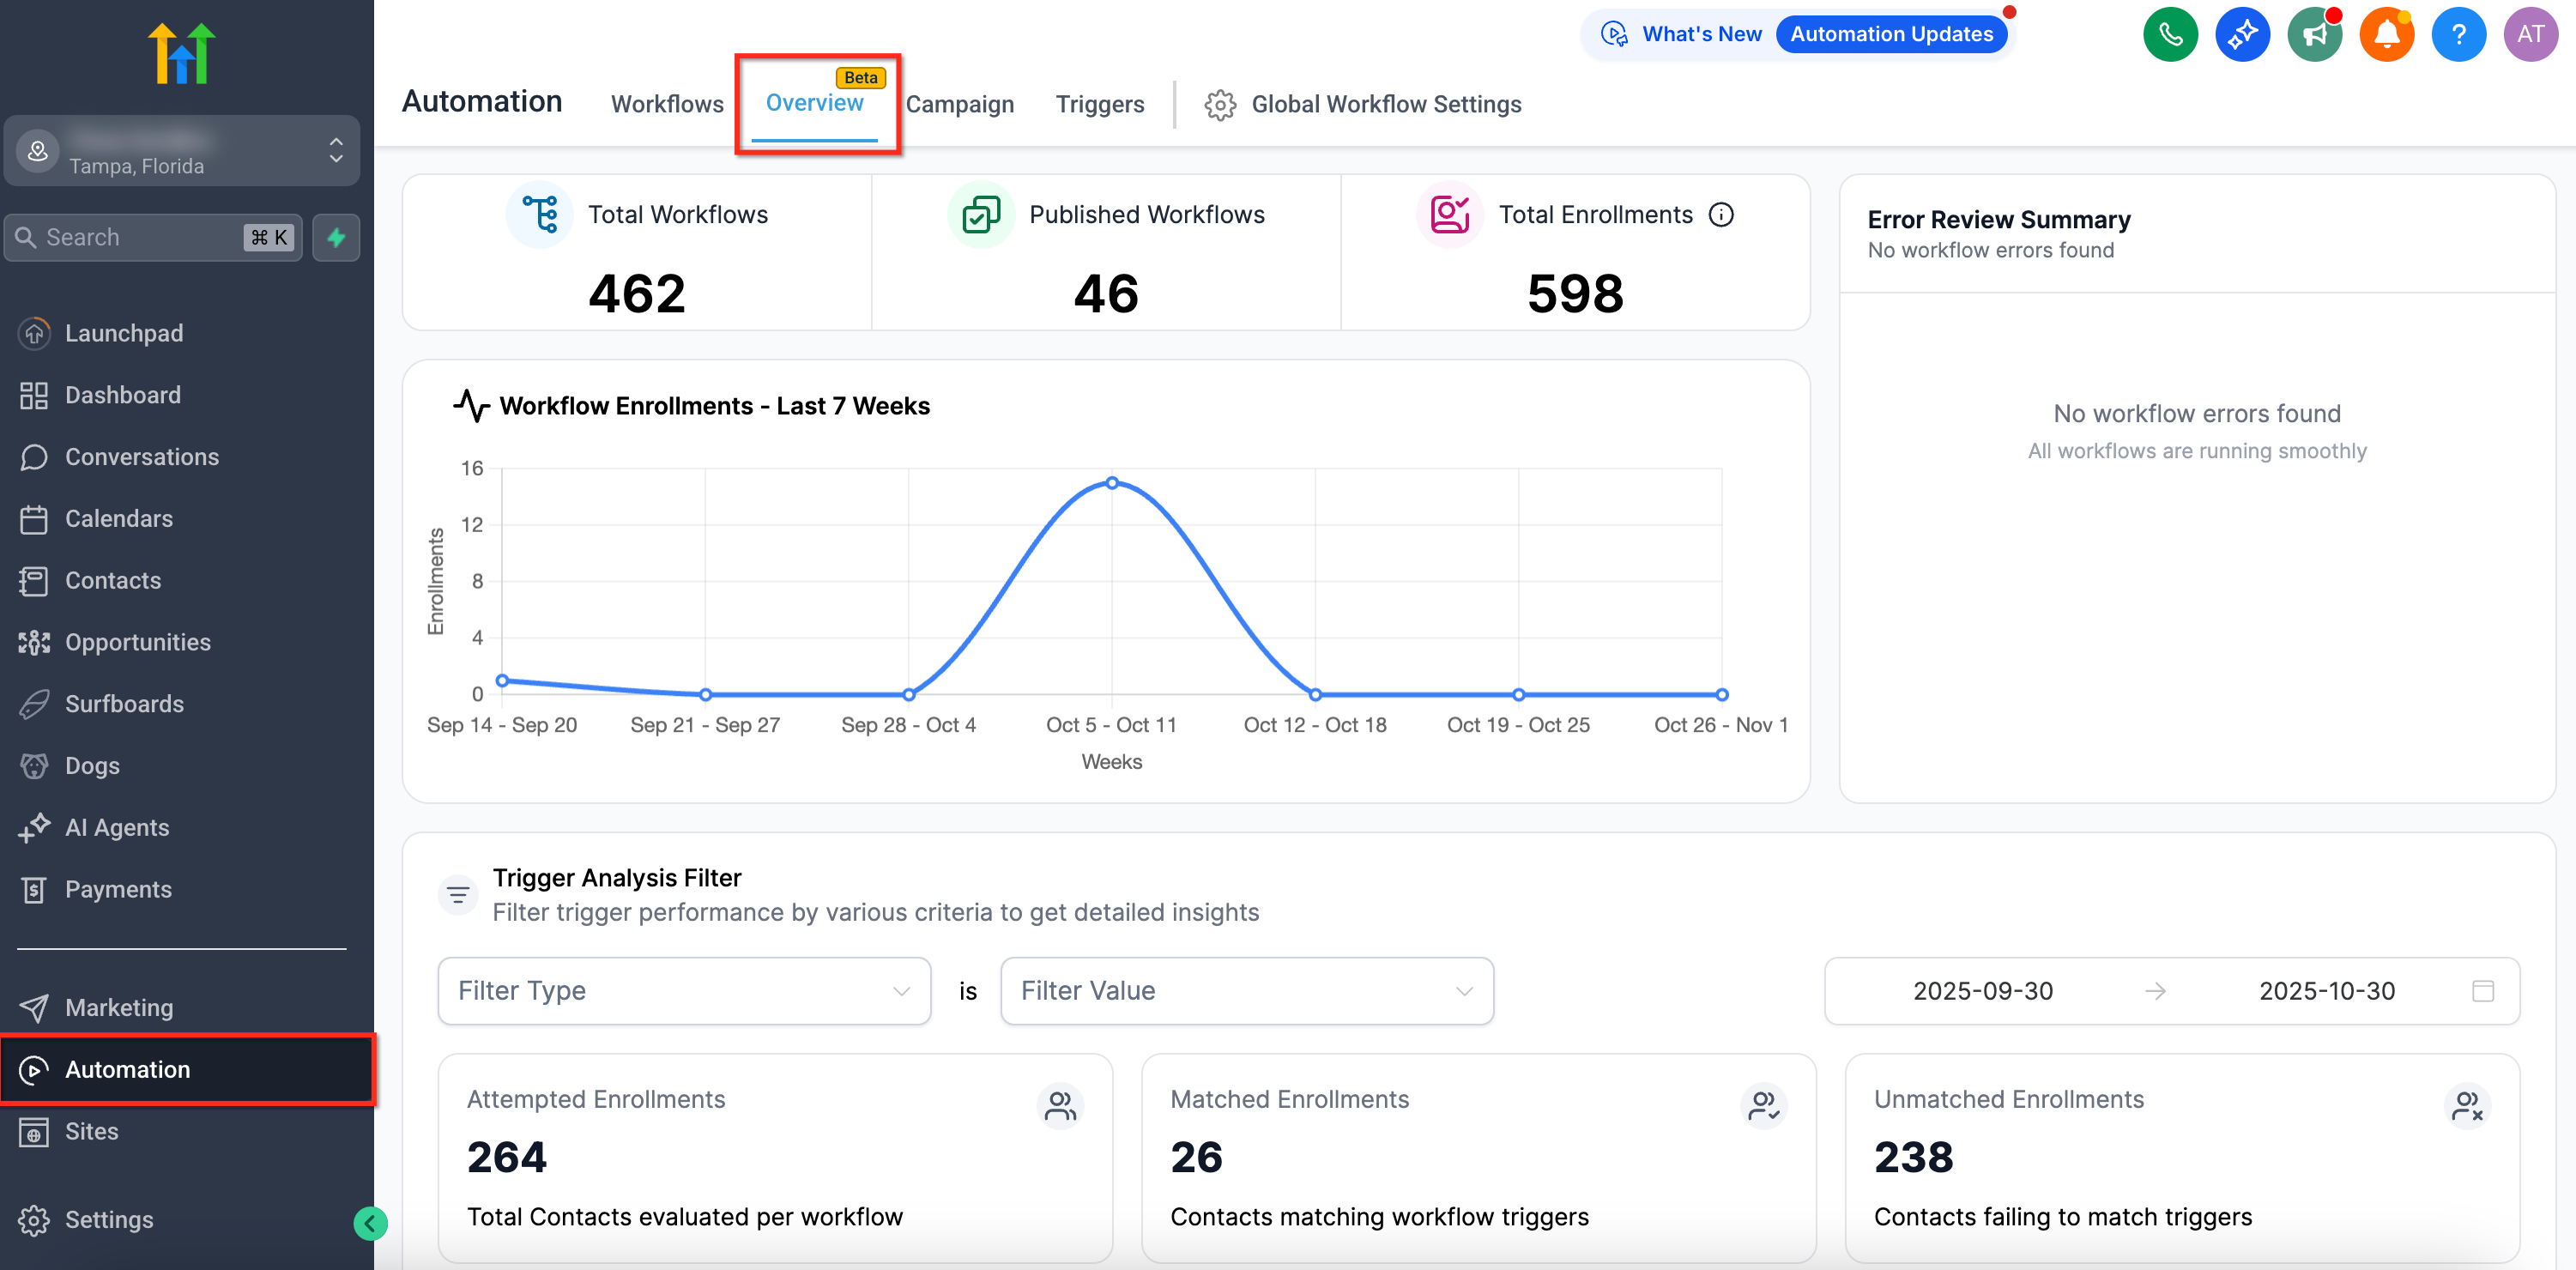The height and width of the screenshot is (1270, 2576).
Task: Click the green phone dialer icon
Action: click(x=2169, y=34)
